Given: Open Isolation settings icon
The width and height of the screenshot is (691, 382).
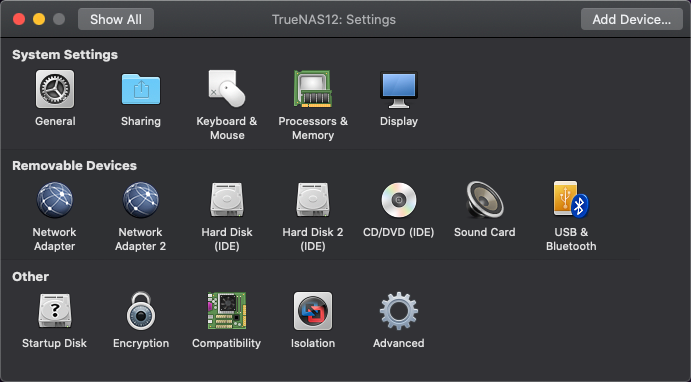Looking at the screenshot, I should (x=313, y=311).
